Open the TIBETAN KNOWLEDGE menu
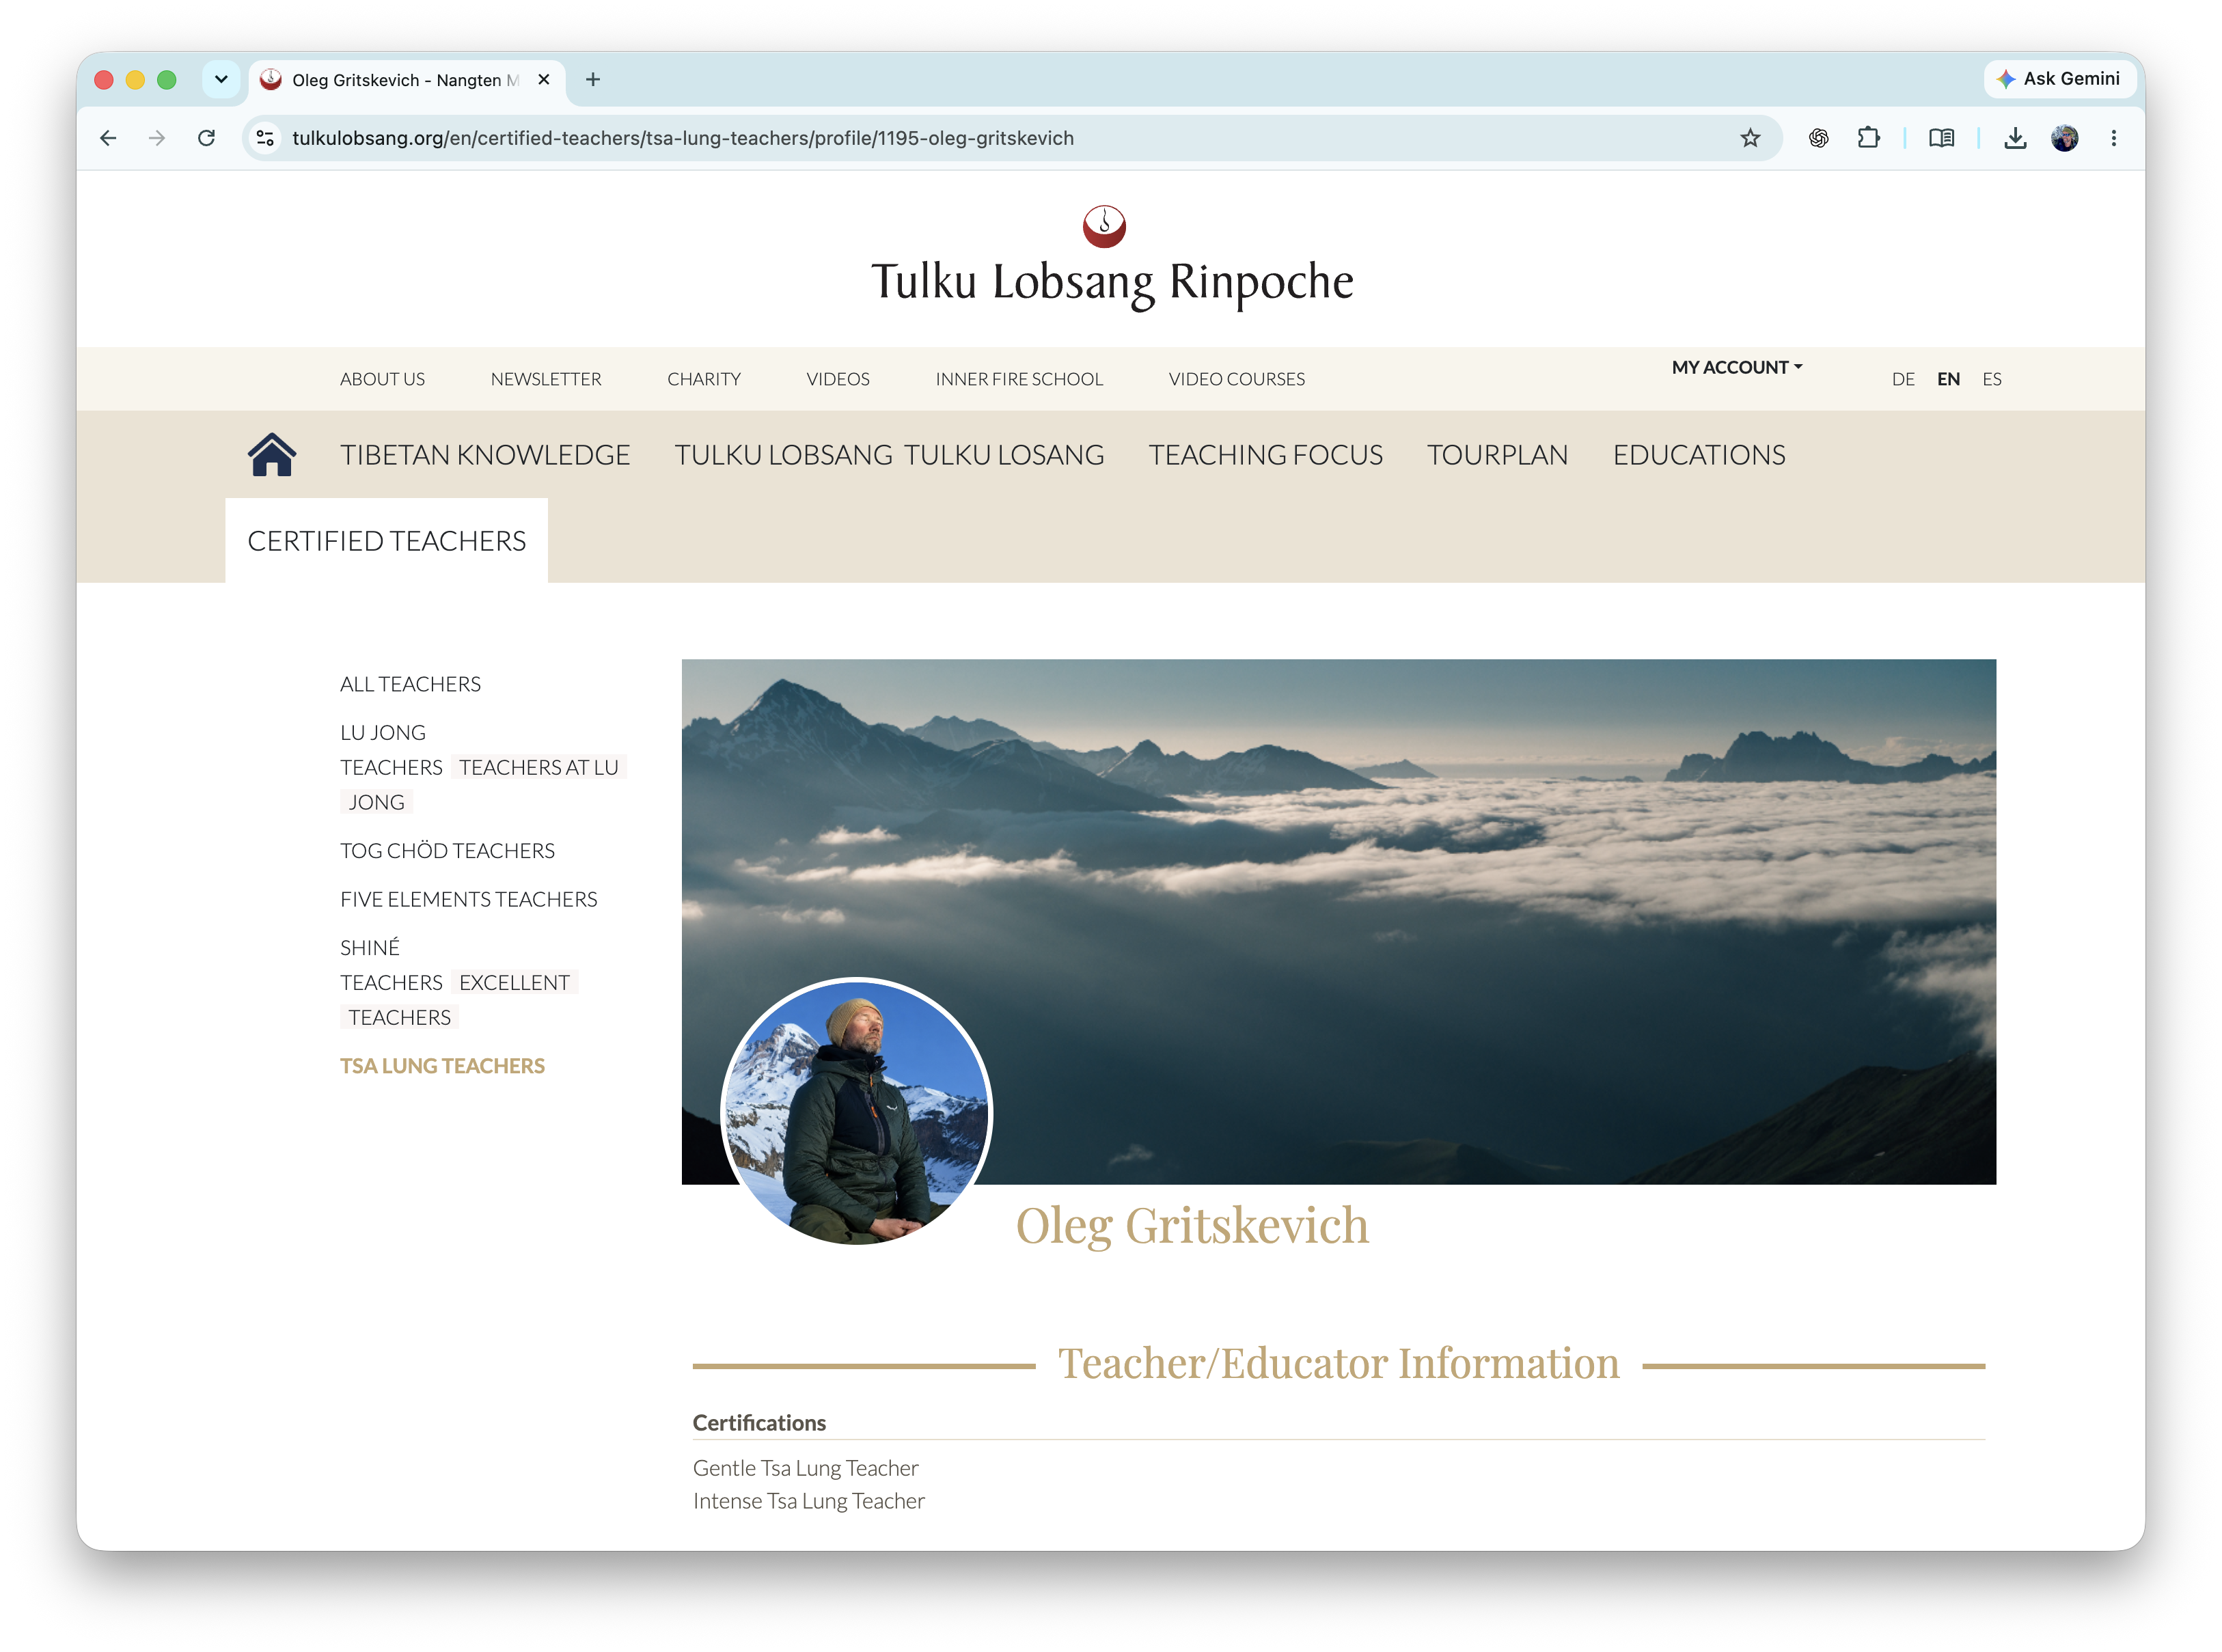Viewport: 2222px width, 1652px height. (484, 455)
